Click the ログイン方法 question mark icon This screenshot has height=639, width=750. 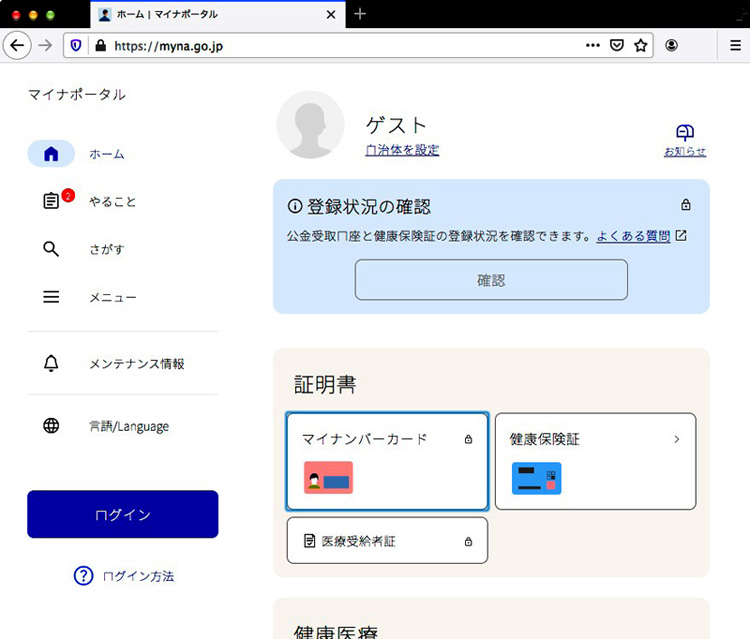coord(83,576)
